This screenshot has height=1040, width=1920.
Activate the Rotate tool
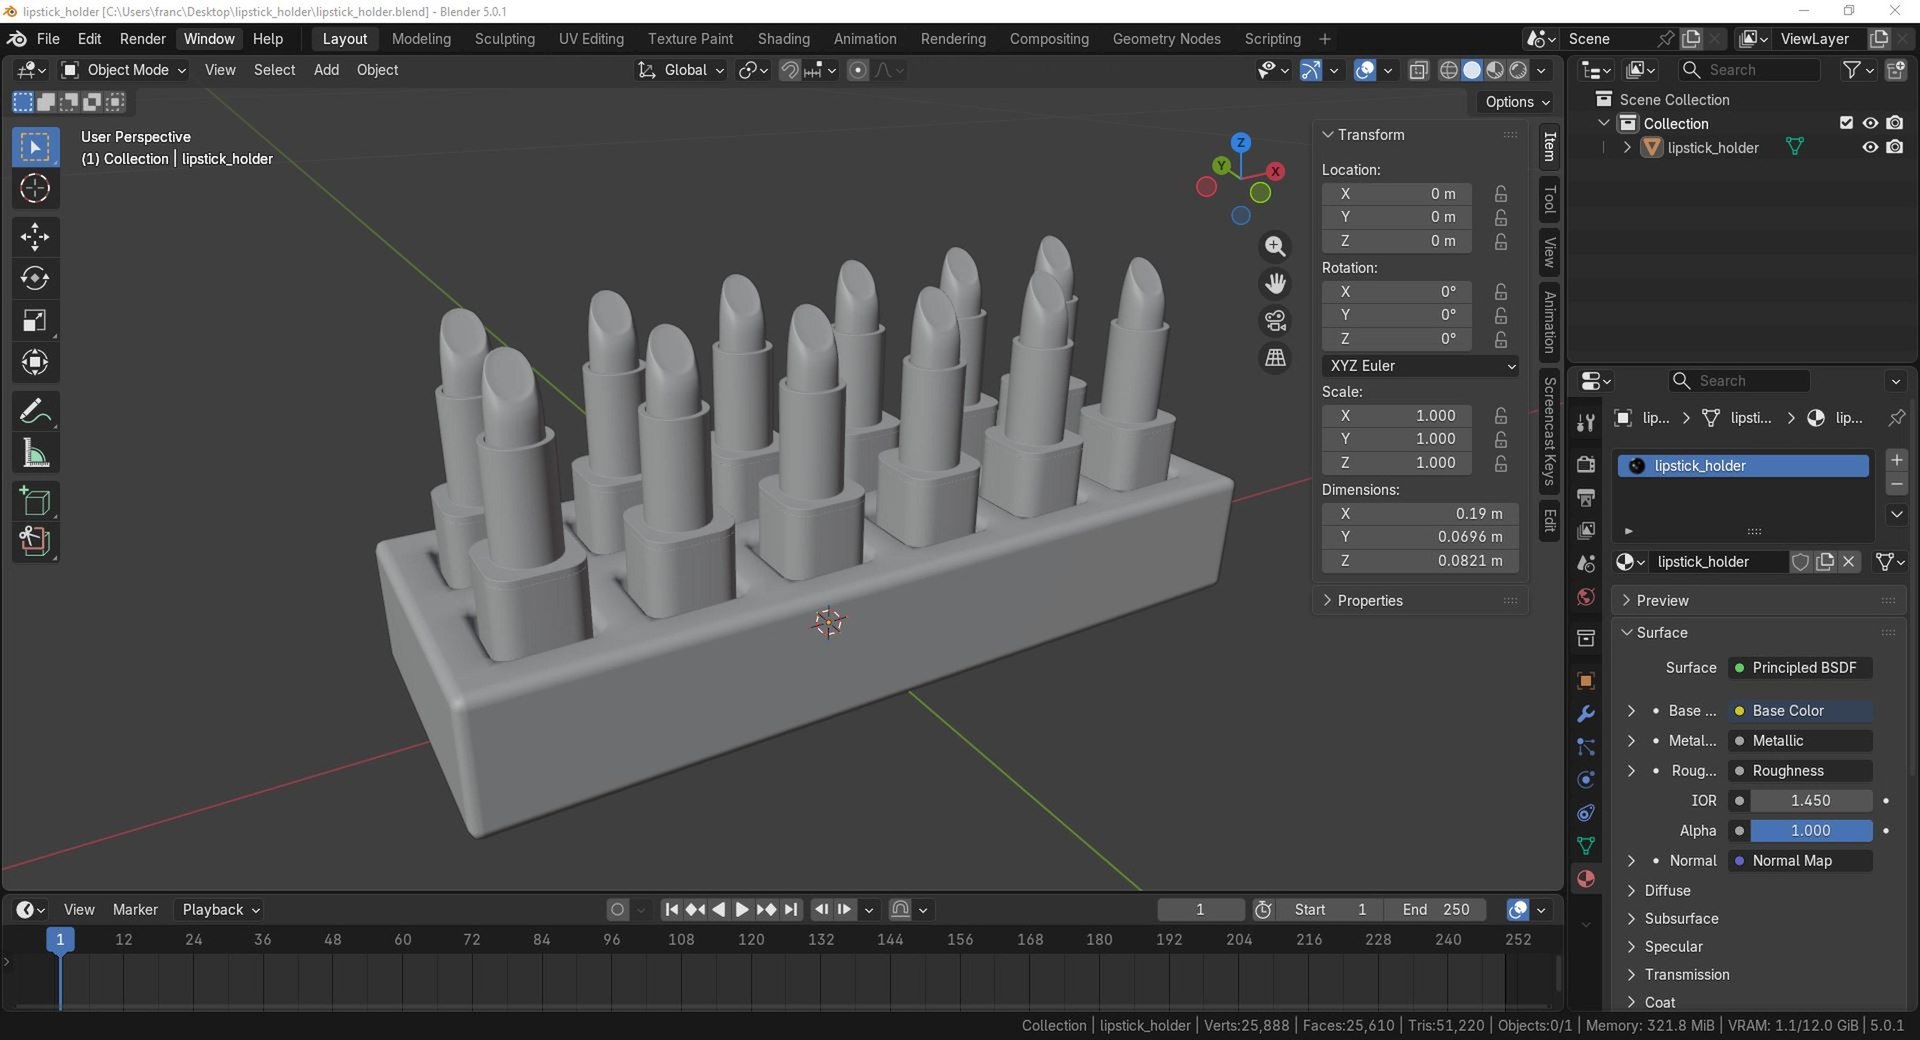pos(35,279)
